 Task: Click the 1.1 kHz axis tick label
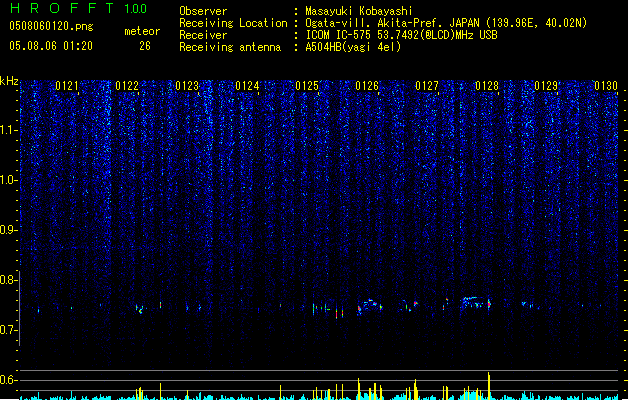(8, 130)
